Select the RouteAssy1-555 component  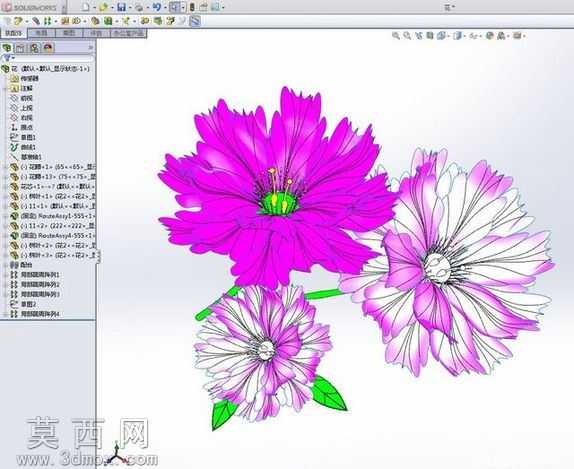[53, 216]
